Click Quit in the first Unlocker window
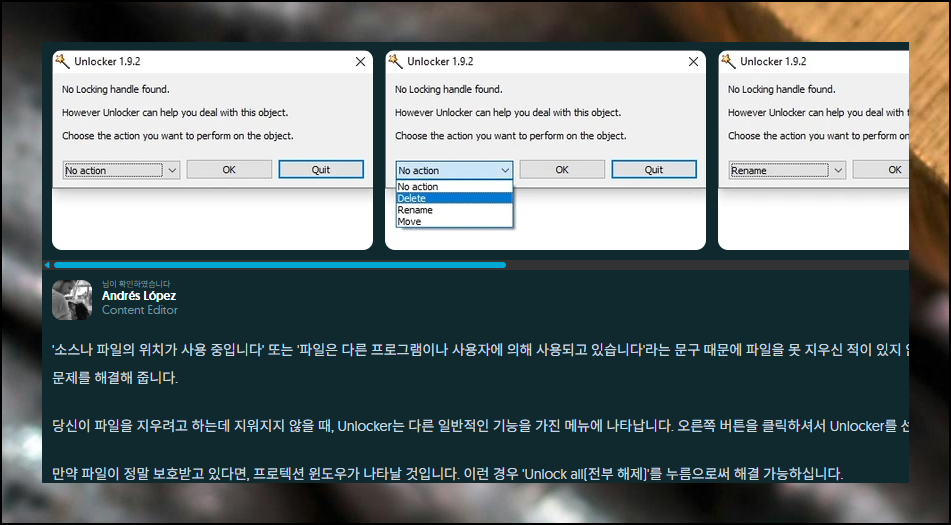This screenshot has width=951, height=525. (321, 170)
